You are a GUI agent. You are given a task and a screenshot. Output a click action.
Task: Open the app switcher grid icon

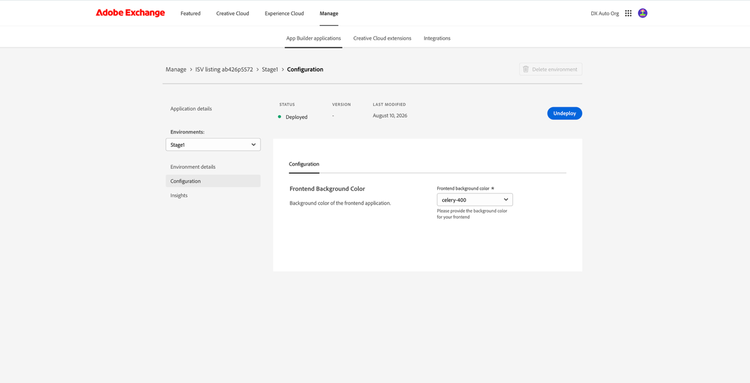pyautogui.click(x=628, y=13)
